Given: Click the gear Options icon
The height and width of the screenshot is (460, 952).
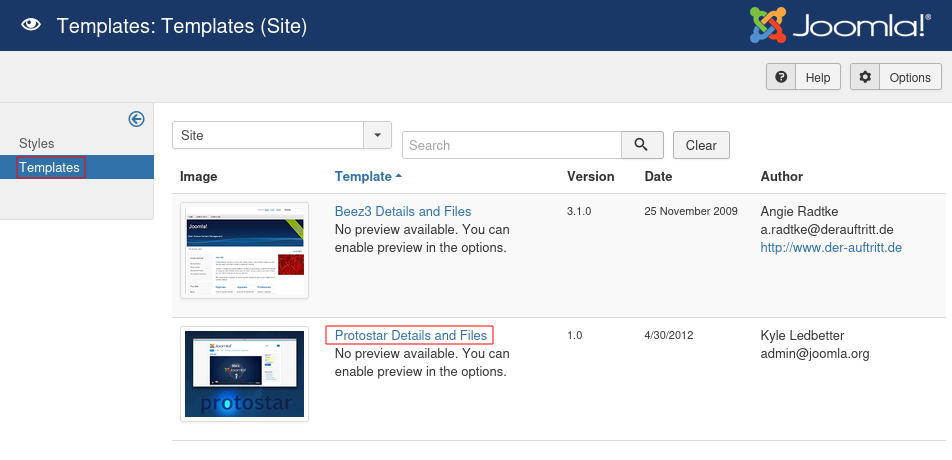Looking at the screenshot, I should 865,77.
